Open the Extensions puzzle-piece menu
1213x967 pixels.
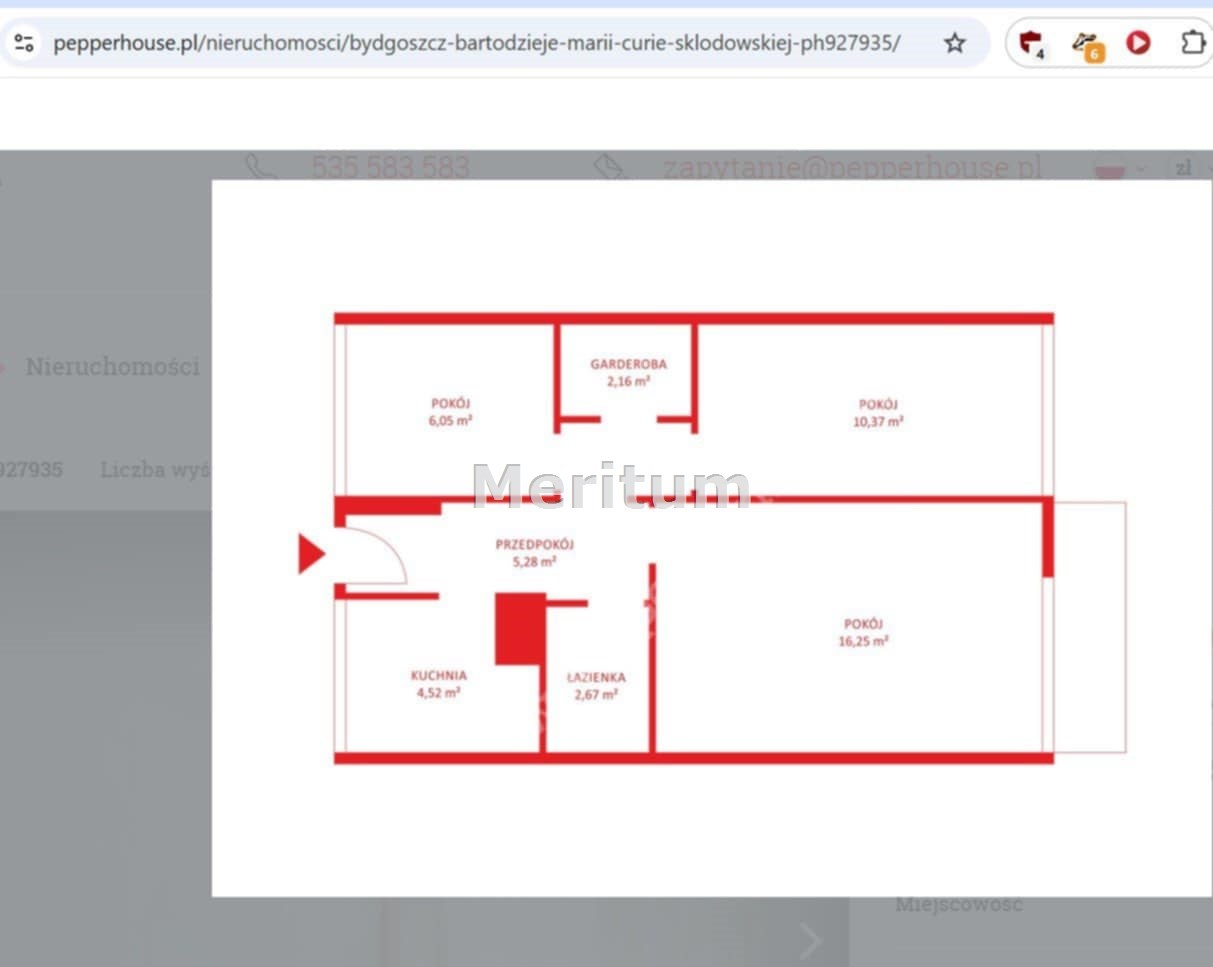click(1191, 43)
